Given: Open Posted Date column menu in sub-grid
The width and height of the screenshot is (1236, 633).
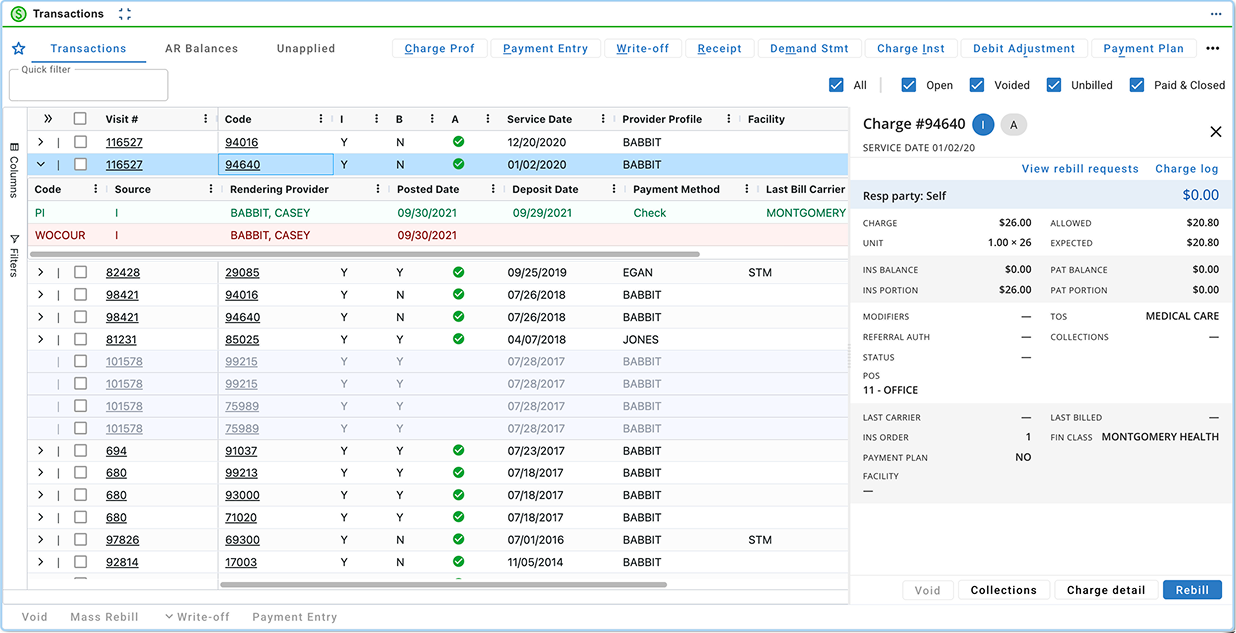Looking at the screenshot, I should pos(493,189).
